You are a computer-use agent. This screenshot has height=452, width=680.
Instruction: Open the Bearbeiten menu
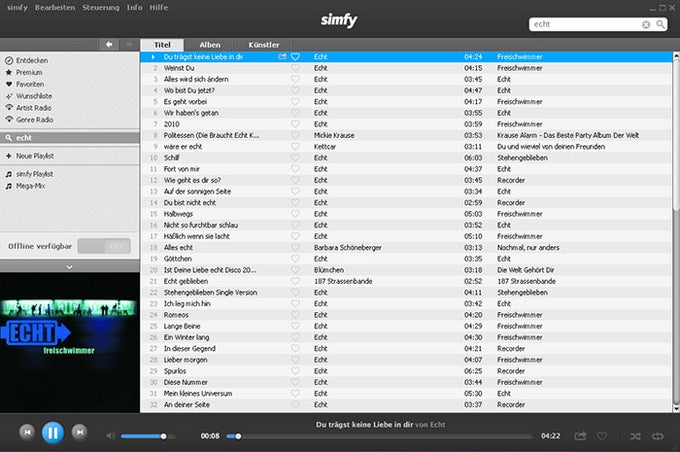pos(55,7)
